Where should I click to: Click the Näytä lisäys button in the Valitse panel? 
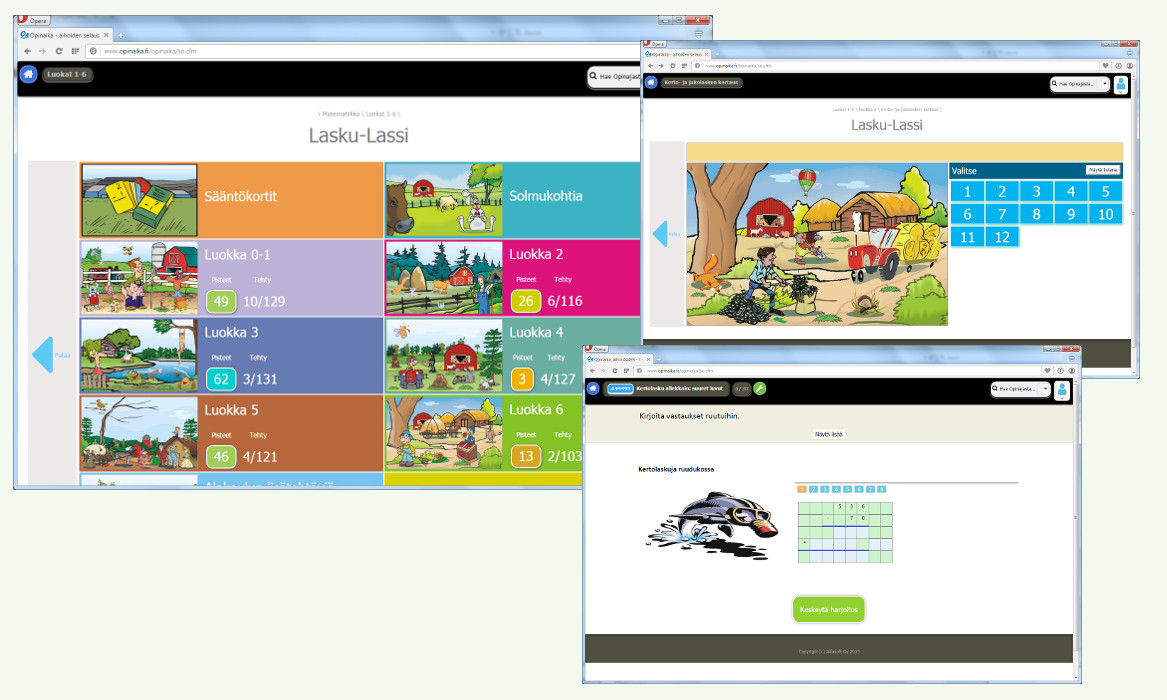pos(1102,170)
